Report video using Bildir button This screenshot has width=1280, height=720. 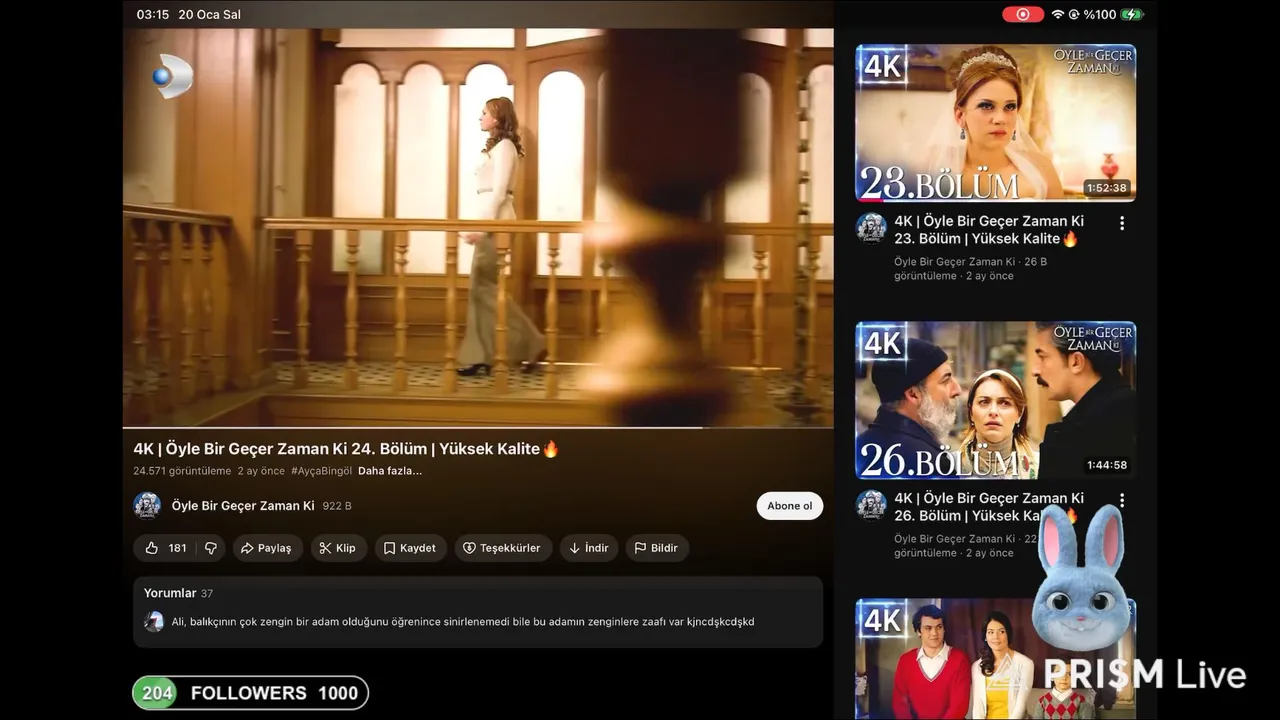click(656, 548)
